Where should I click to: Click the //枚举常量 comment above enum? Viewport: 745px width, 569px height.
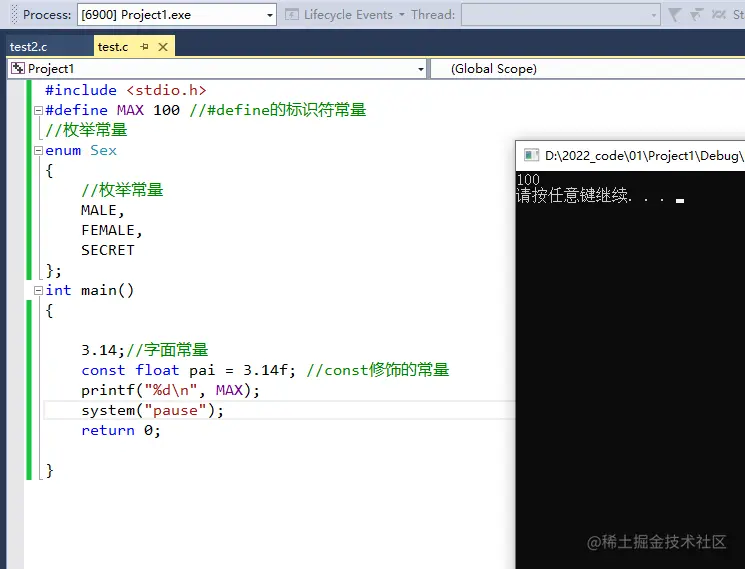(x=86, y=130)
